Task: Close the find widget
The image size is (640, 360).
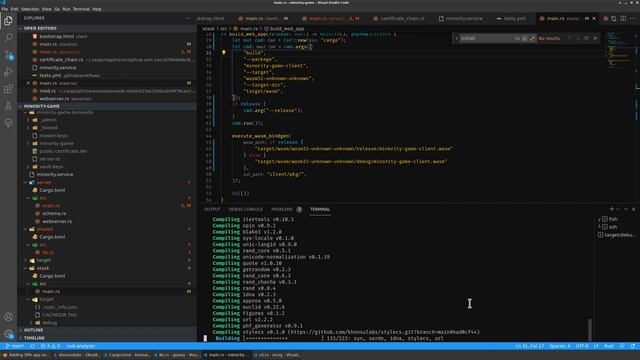Action: pyautogui.click(x=595, y=38)
